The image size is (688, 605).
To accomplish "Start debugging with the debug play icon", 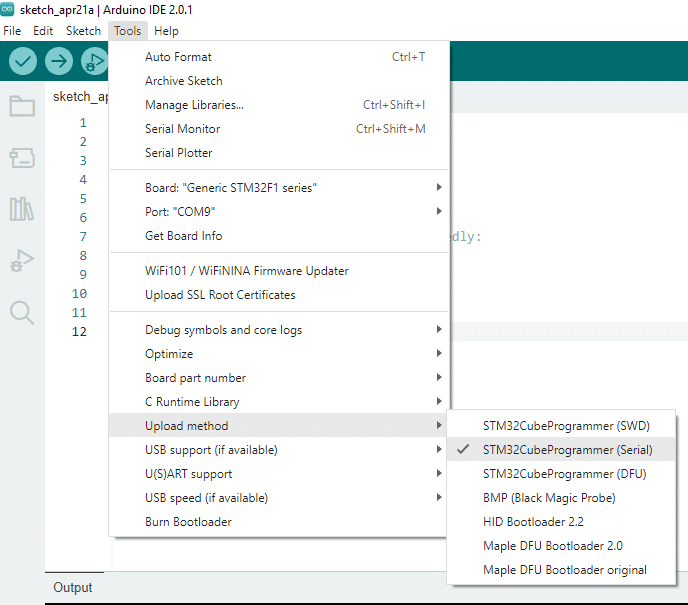I will point(94,61).
